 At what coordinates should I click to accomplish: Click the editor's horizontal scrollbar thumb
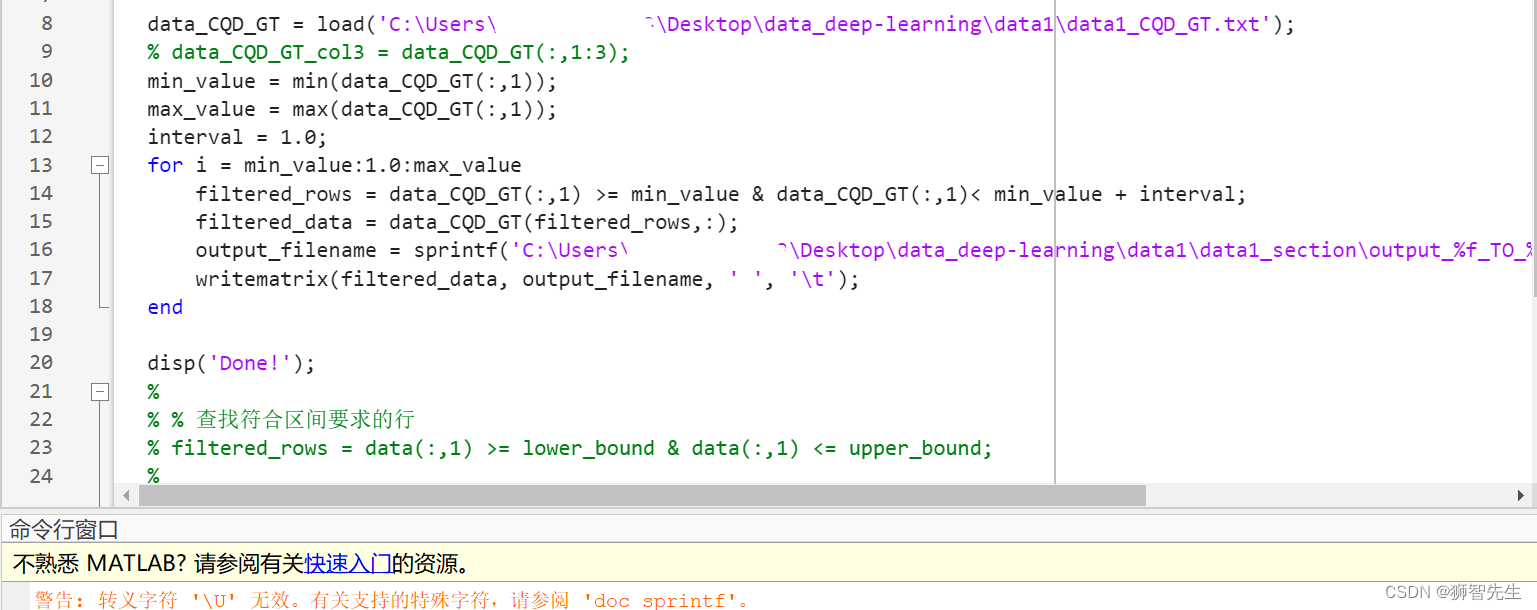(x=641, y=495)
